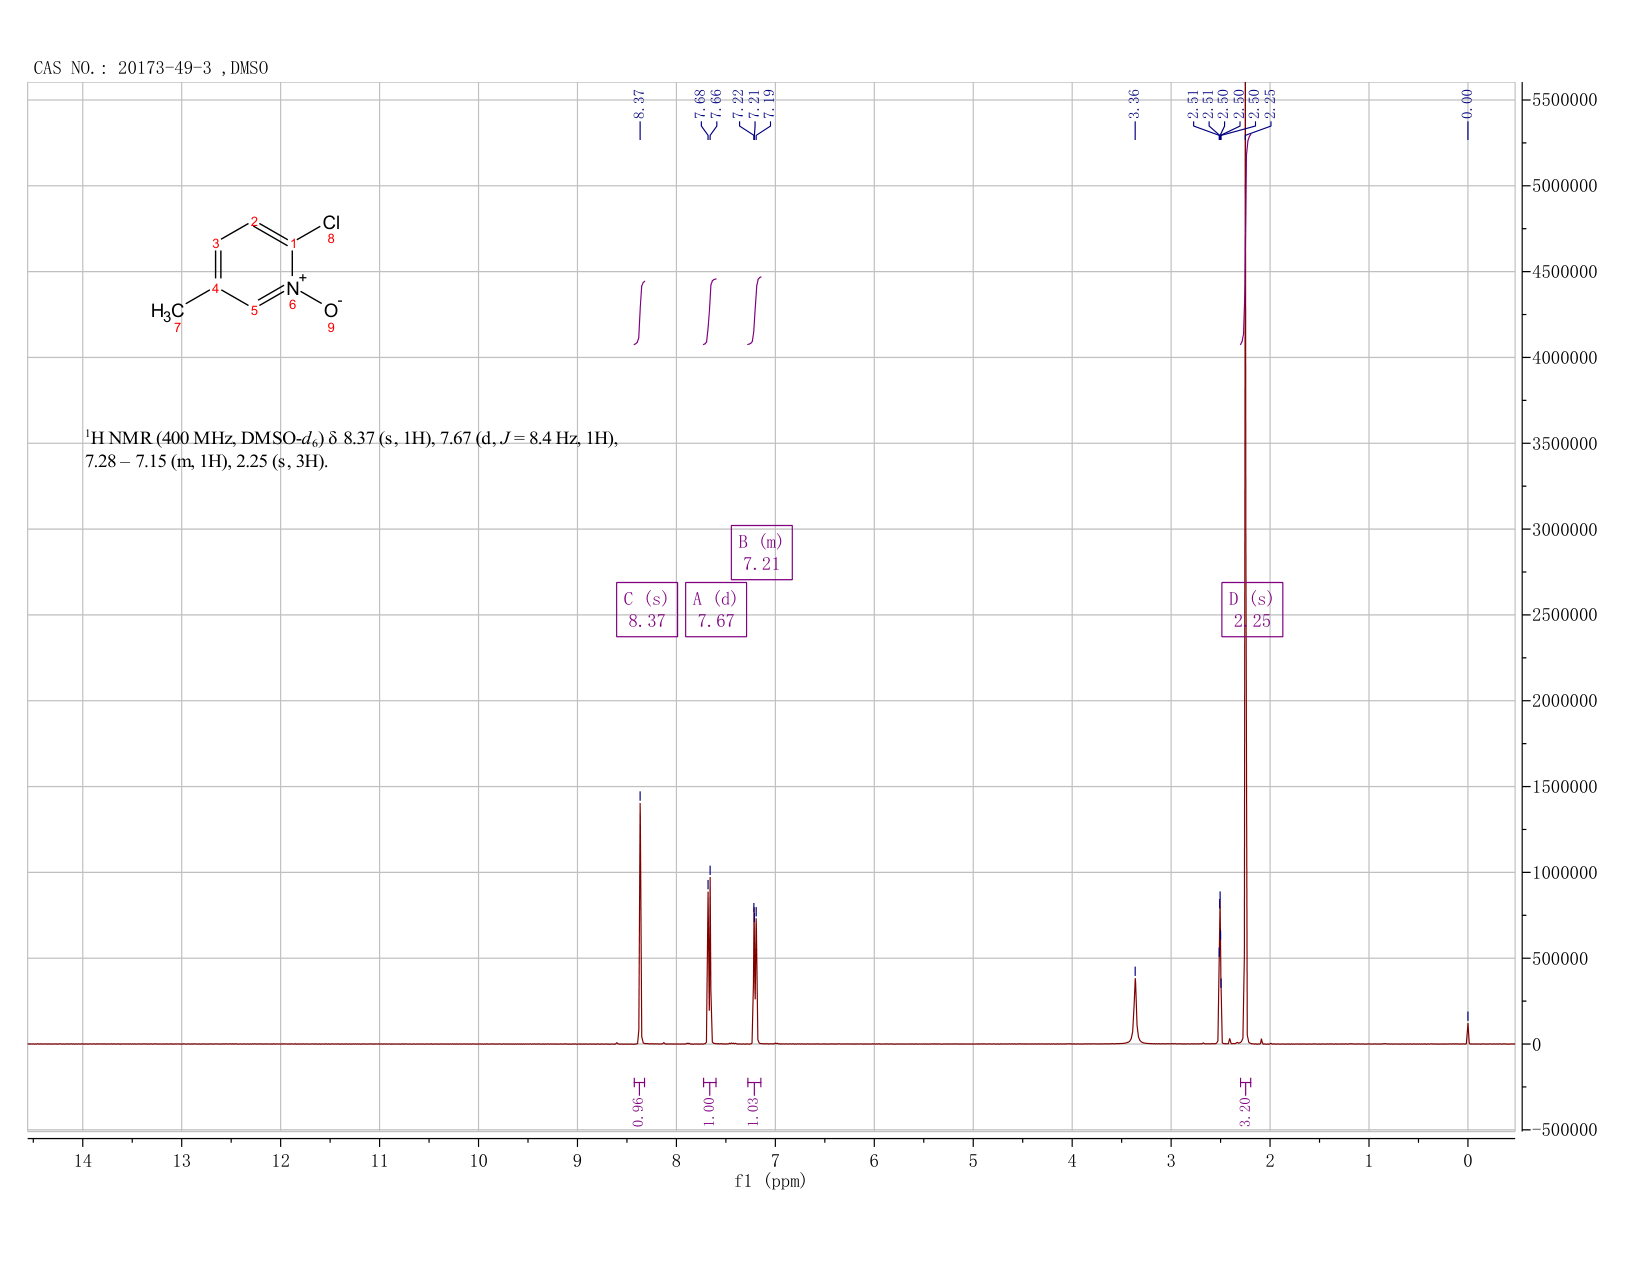Click the f1 (ppm) axis label
Viewport: 1650px width, 1275px height.
click(770, 1181)
